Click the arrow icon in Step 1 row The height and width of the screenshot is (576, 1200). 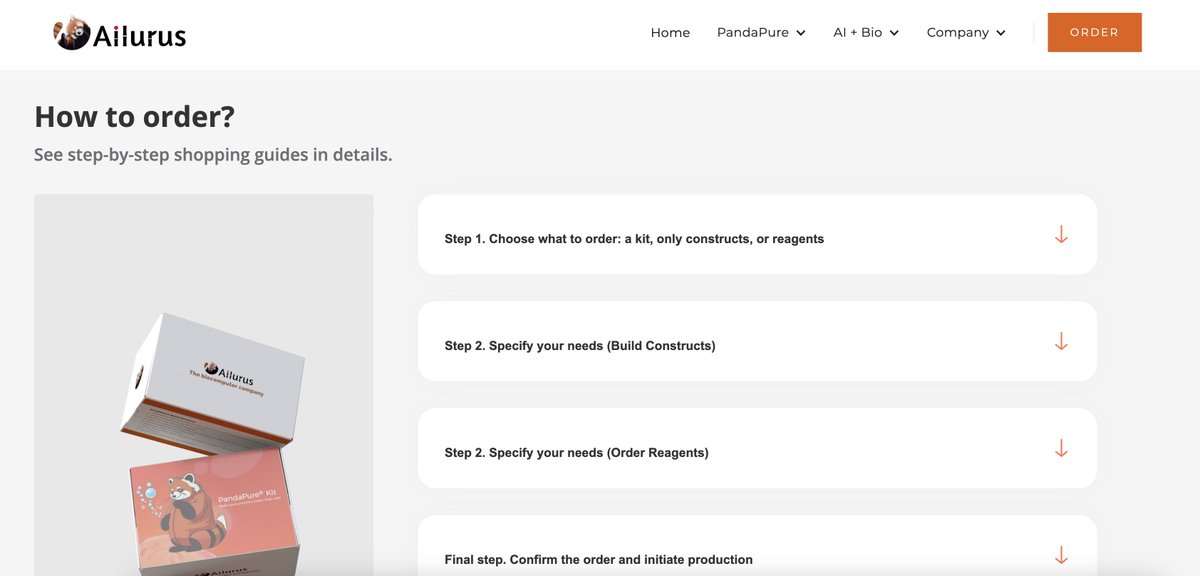tap(1061, 235)
